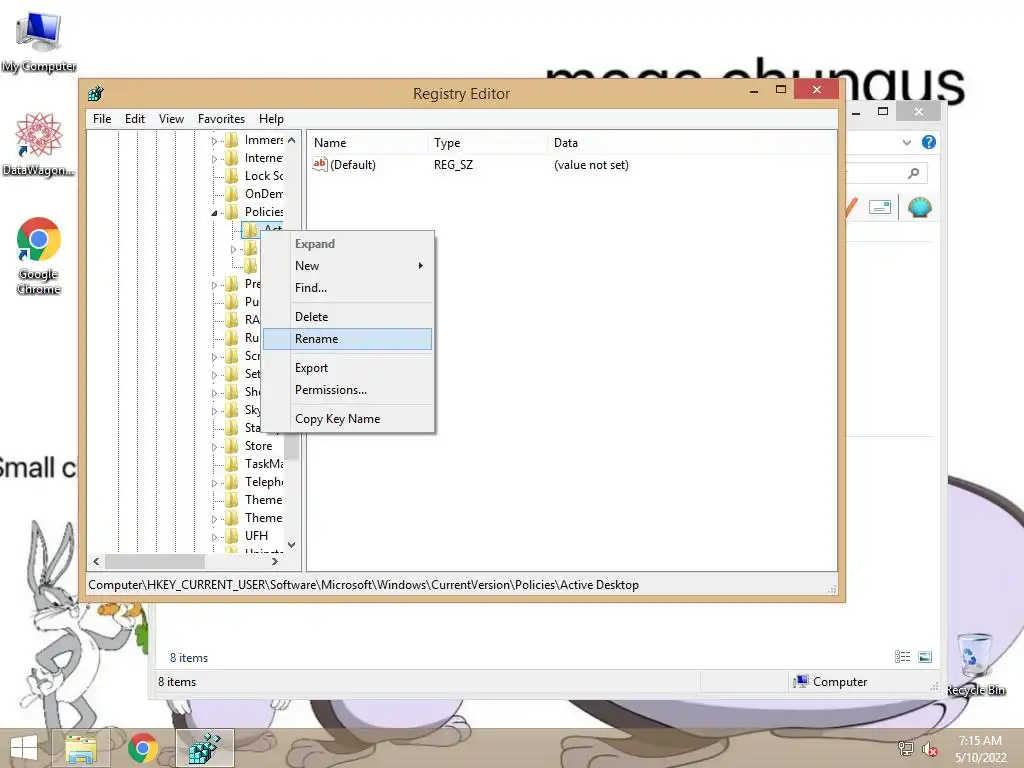Viewport: 1024px width, 768px height.
Task: Open the Recycle Bin desktop icon
Action: [975, 664]
